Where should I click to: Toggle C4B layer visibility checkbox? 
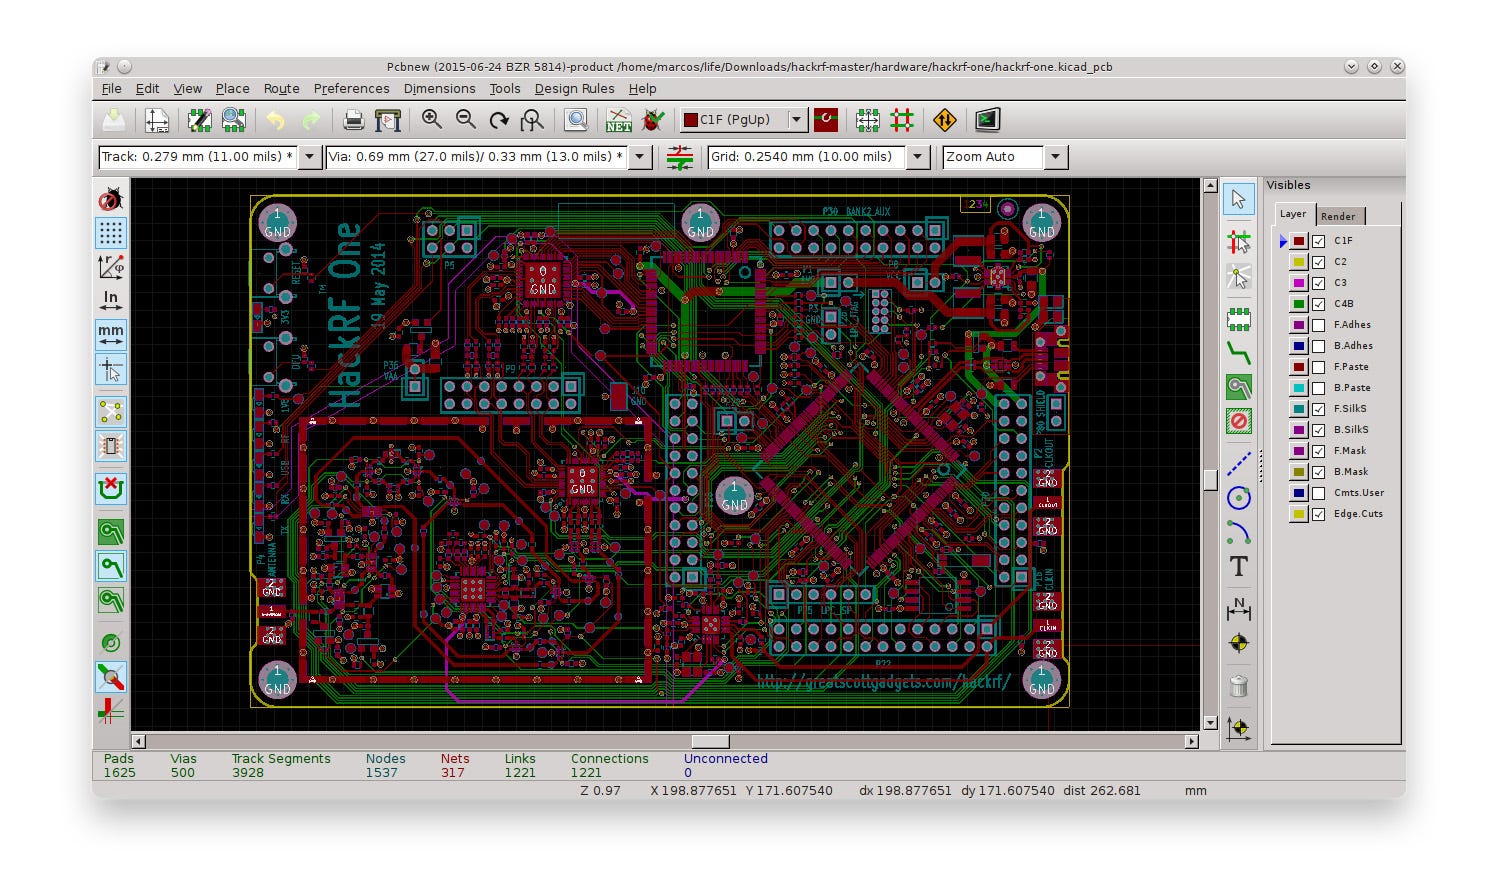pyautogui.click(x=1319, y=304)
